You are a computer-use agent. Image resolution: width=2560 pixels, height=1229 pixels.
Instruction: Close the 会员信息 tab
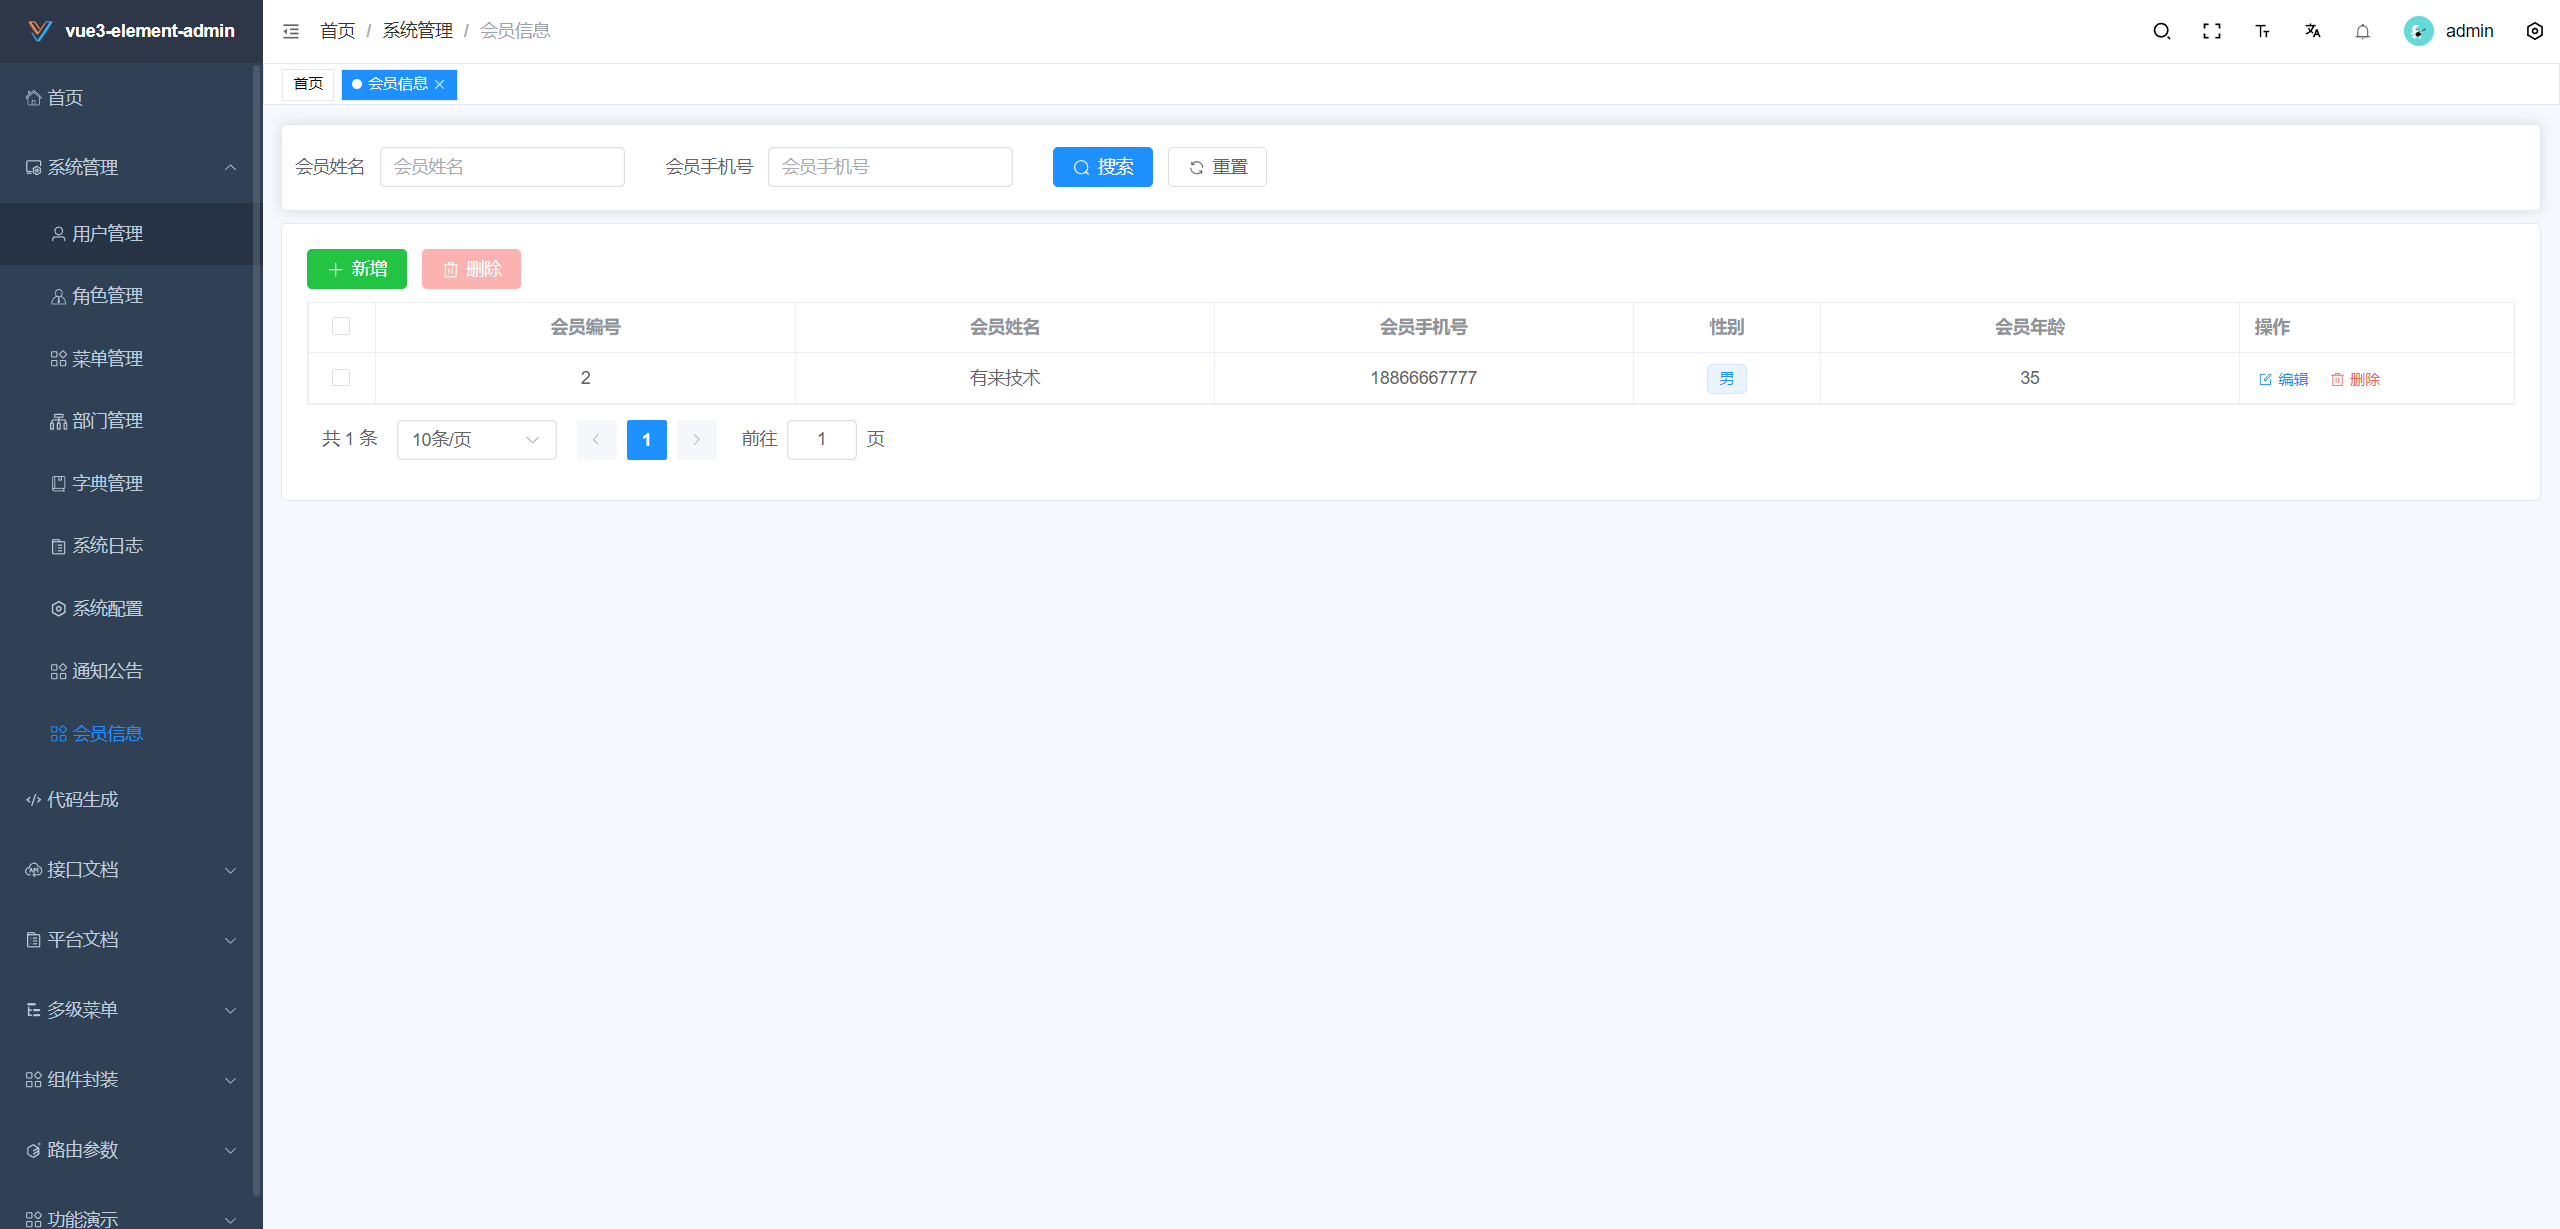pos(440,85)
